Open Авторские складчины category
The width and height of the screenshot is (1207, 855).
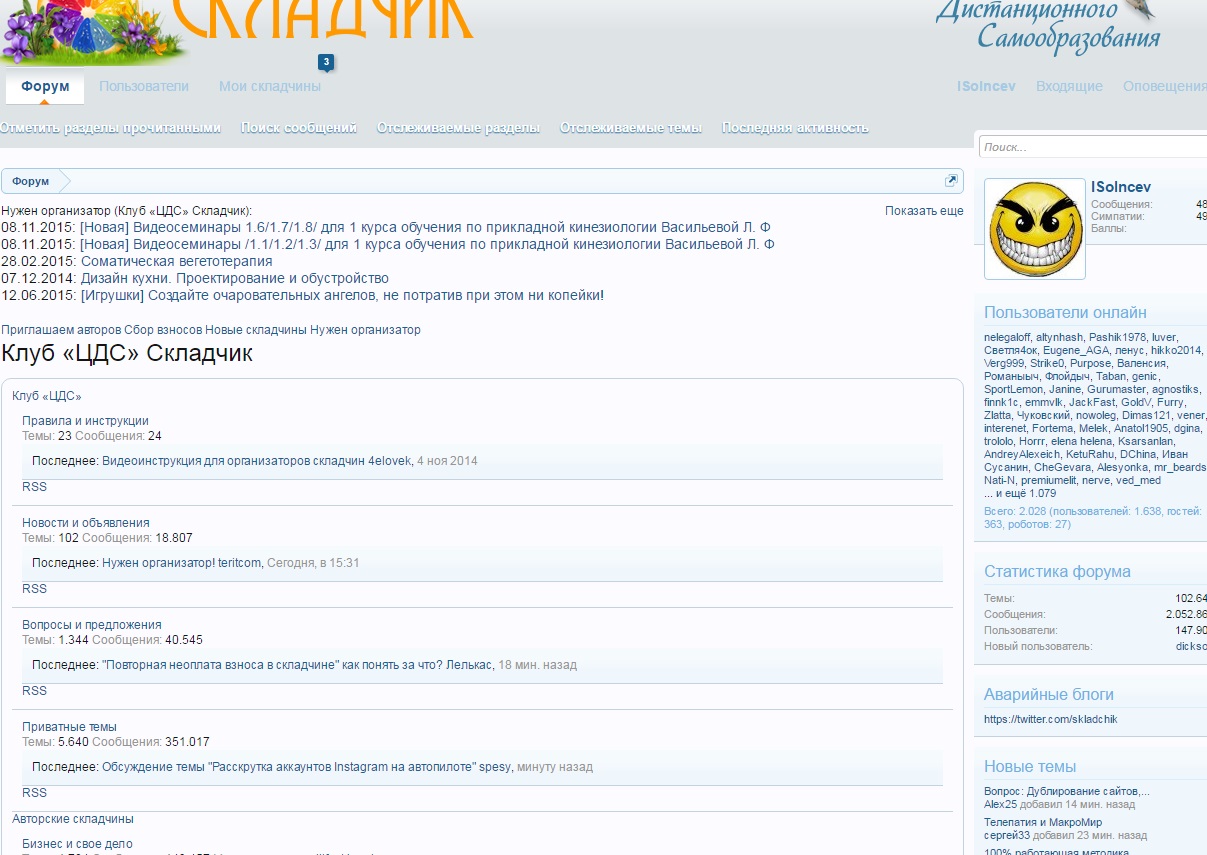(x=73, y=819)
